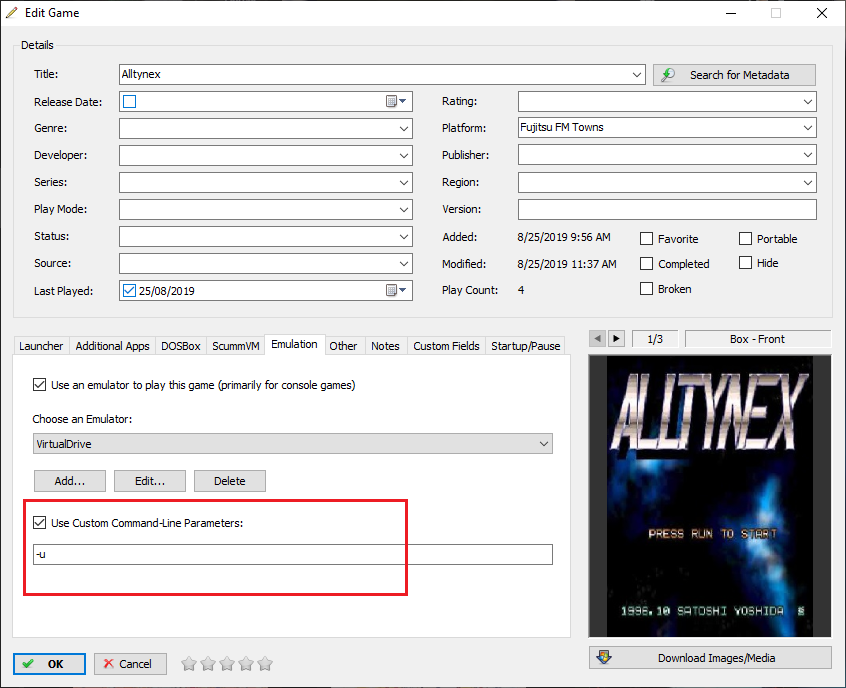The image size is (846, 688).
Task: Open the Release Date calendar picker icon
Action: coord(396,101)
